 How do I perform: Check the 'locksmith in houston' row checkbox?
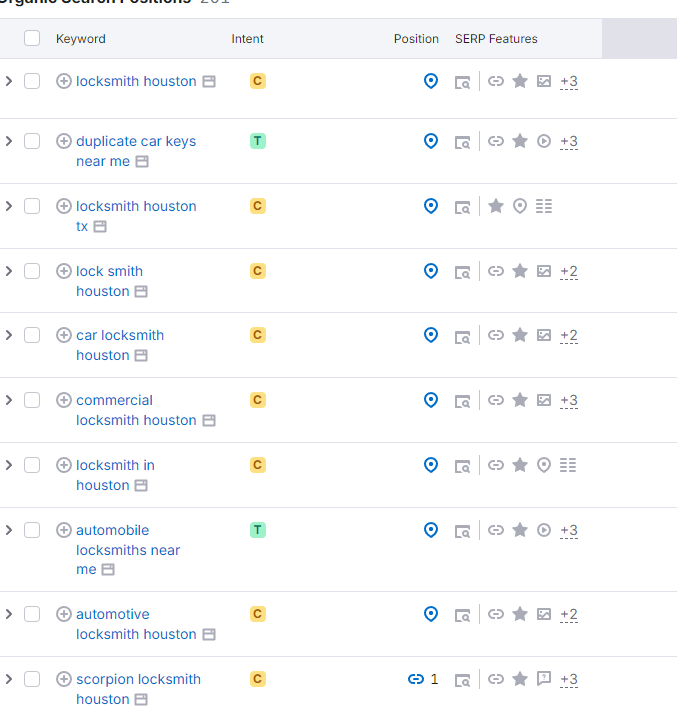point(32,465)
